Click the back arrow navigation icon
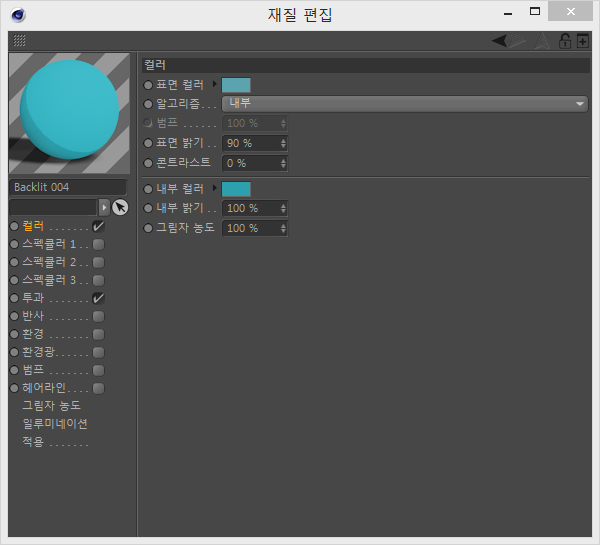The width and height of the screenshot is (600, 545). tap(499, 40)
